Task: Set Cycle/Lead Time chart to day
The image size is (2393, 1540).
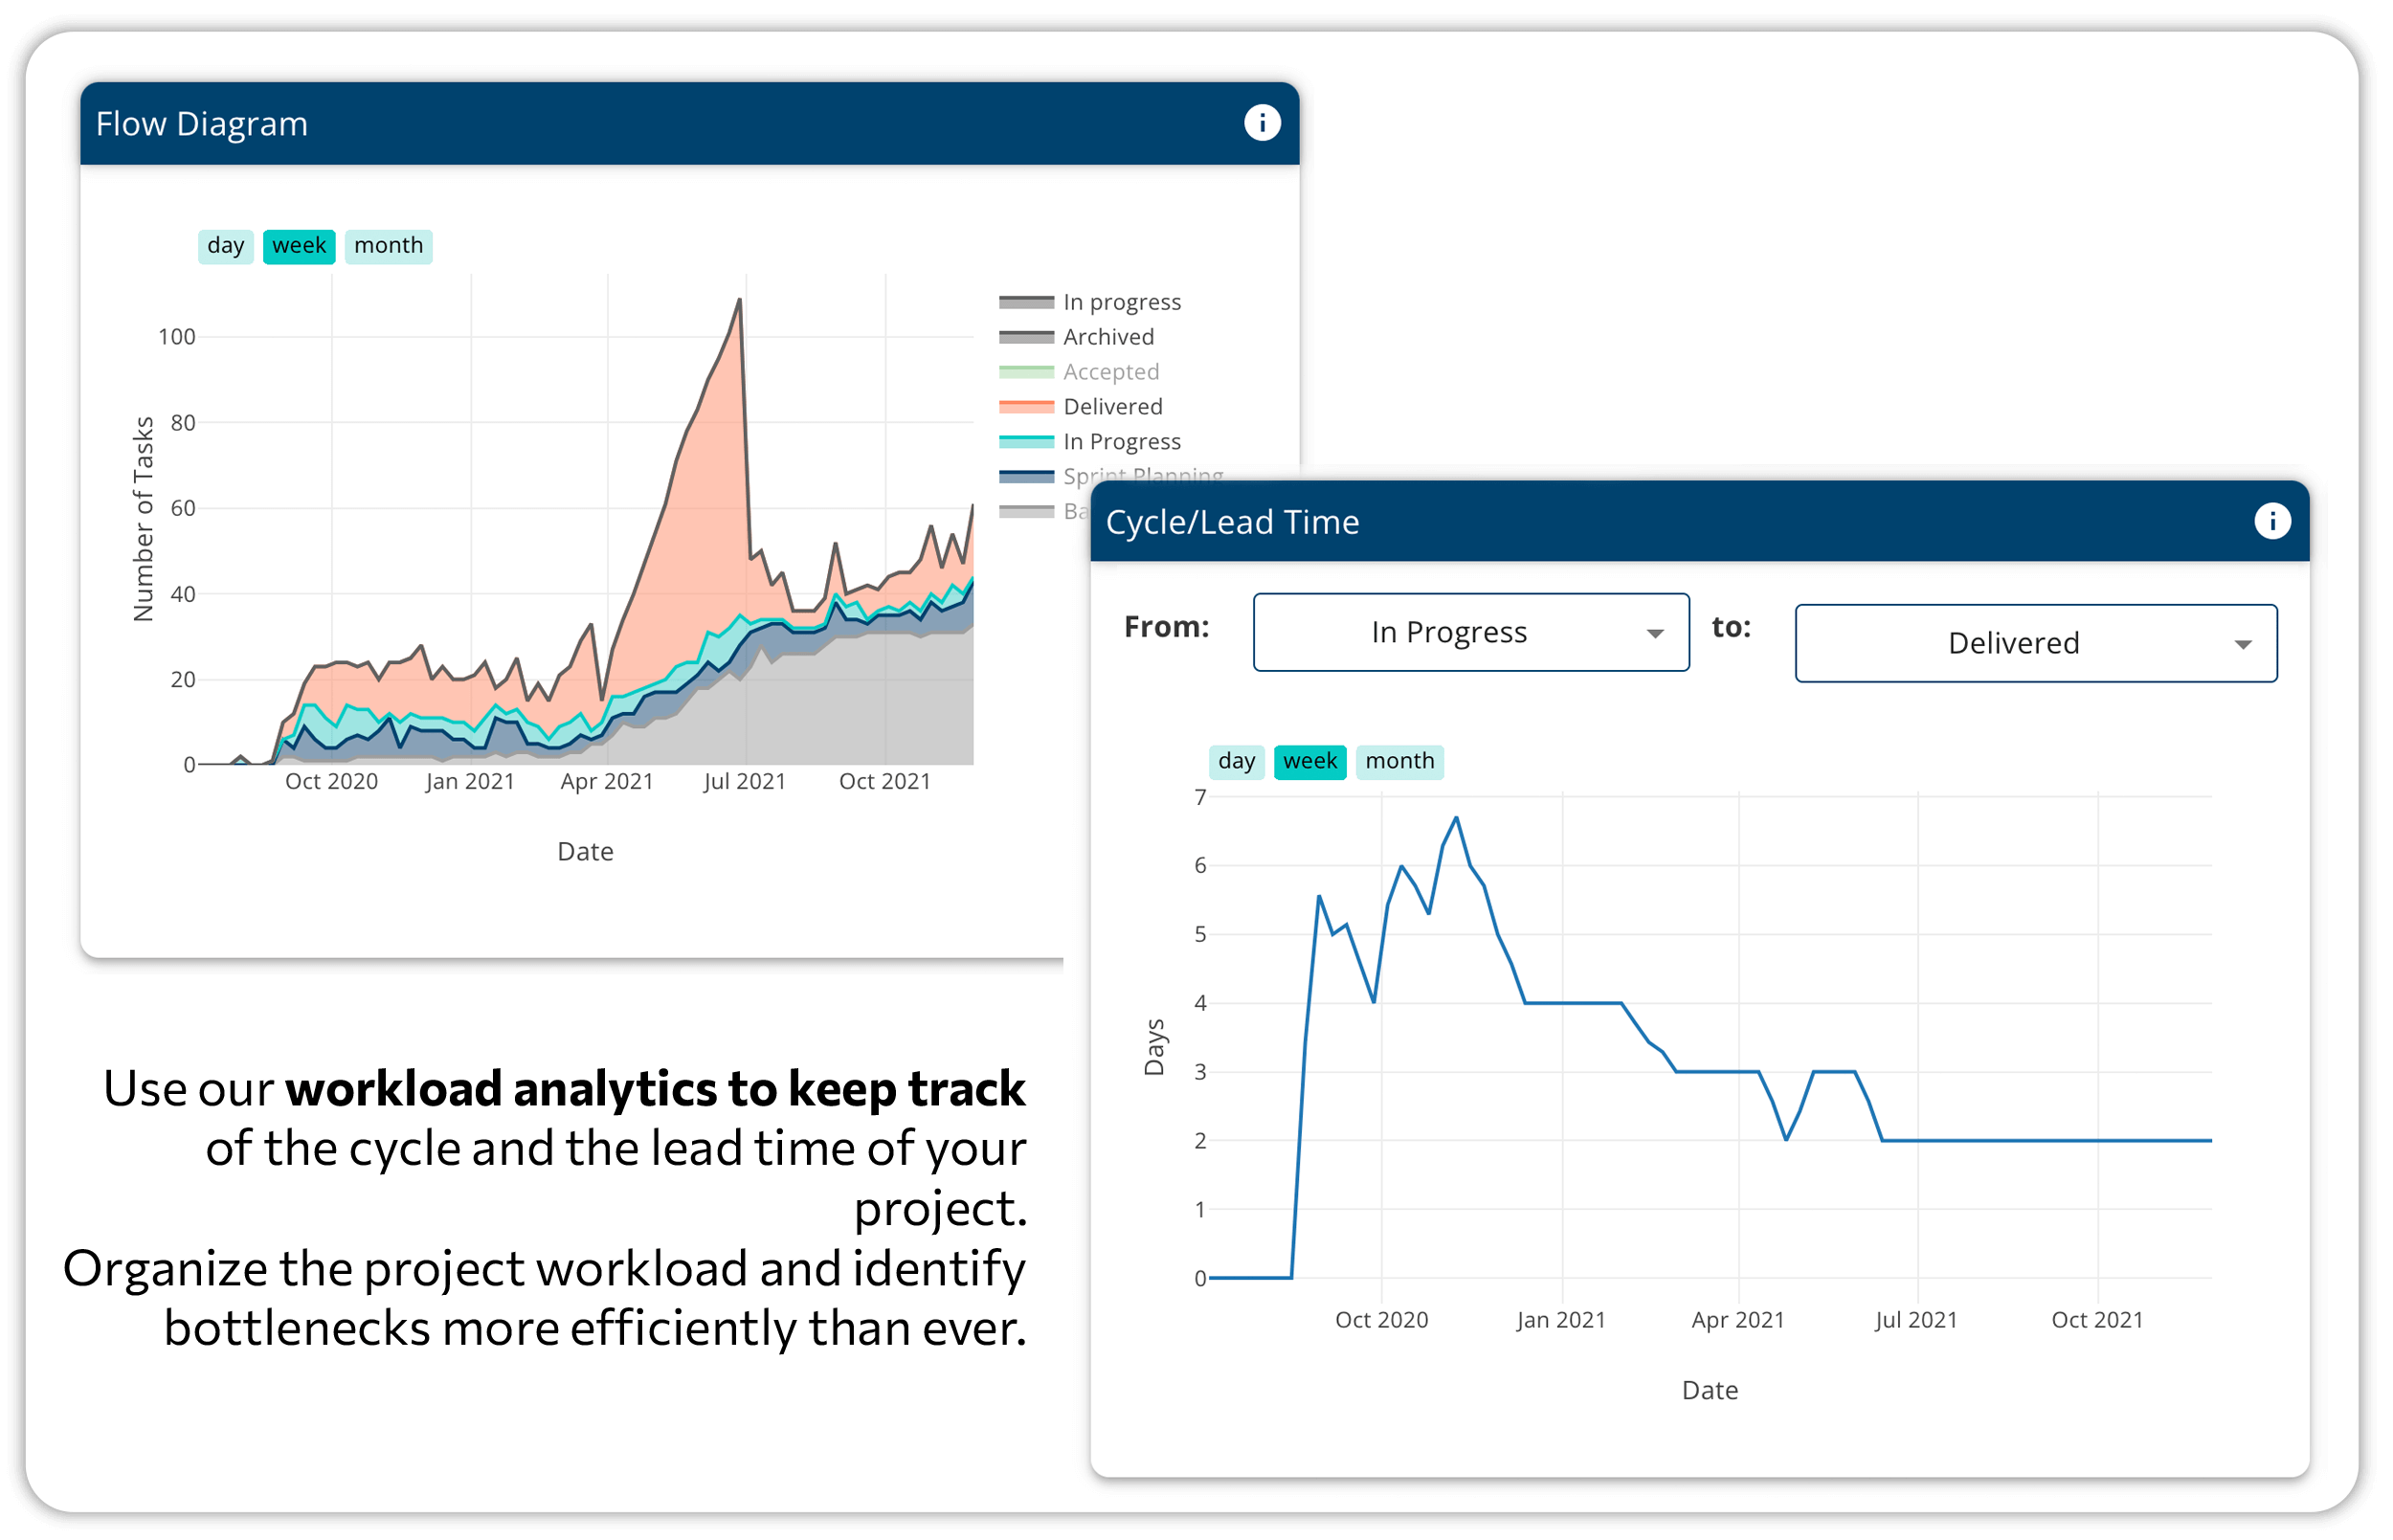Action: click(x=1236, y=761)
